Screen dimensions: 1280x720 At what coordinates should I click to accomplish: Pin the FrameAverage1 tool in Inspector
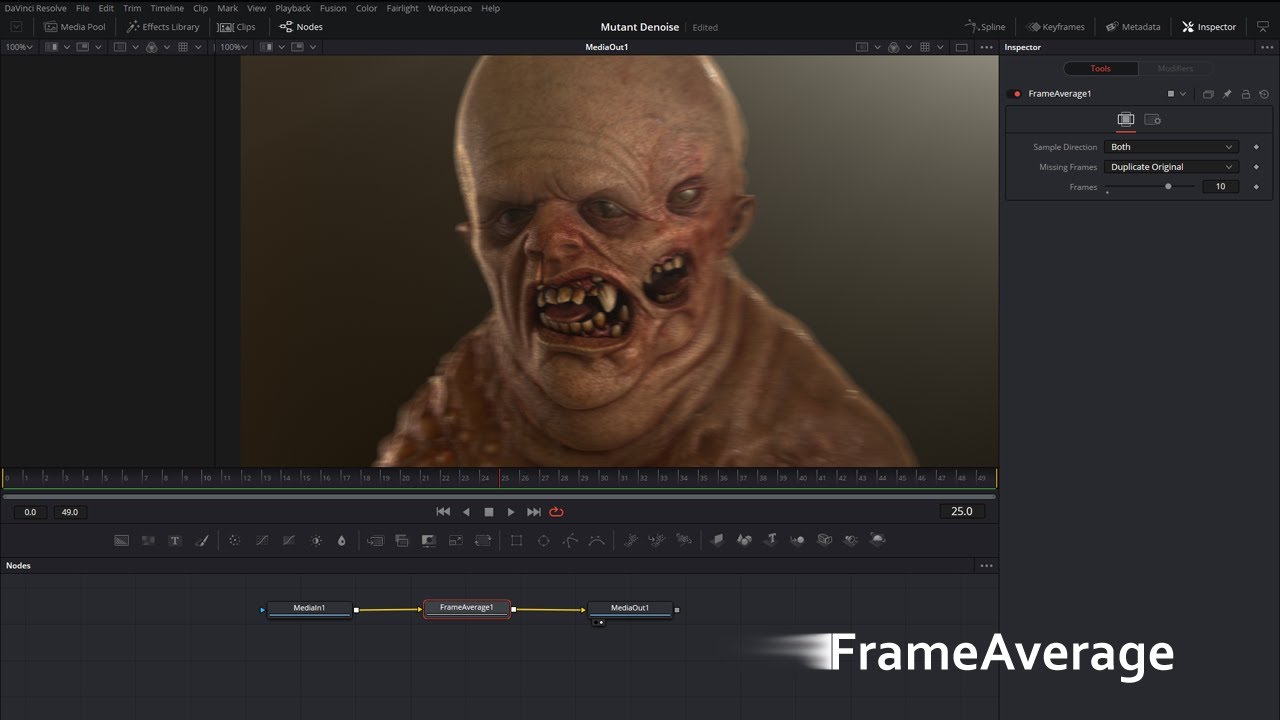tap(1227, 94)
